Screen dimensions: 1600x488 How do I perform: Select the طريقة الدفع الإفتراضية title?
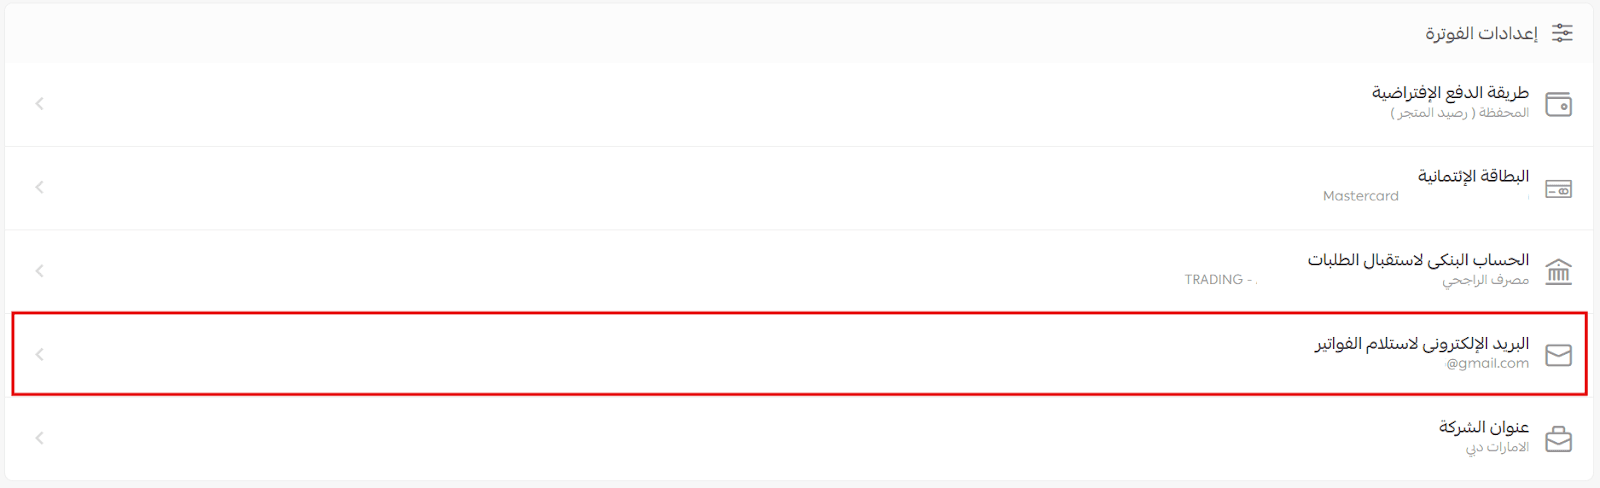click(x=1450, y=92)
